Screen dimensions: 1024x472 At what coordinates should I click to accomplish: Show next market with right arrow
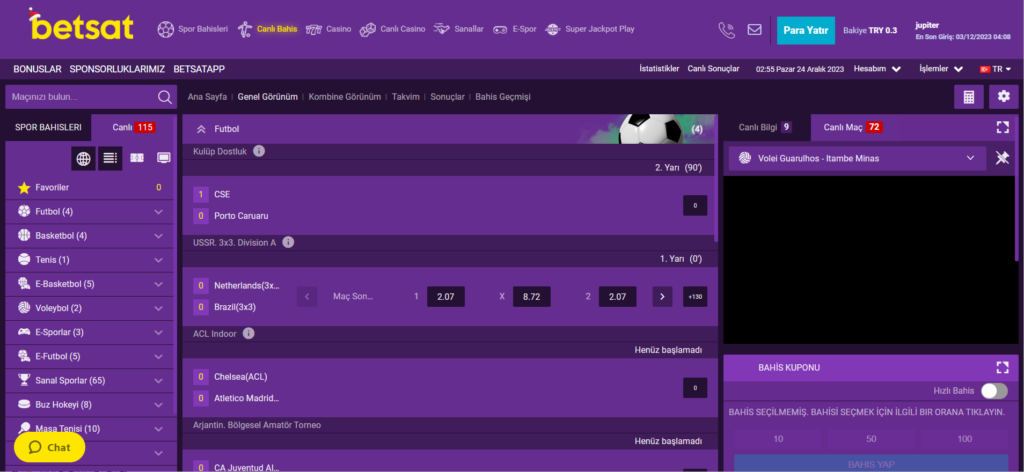click(662, 296)
